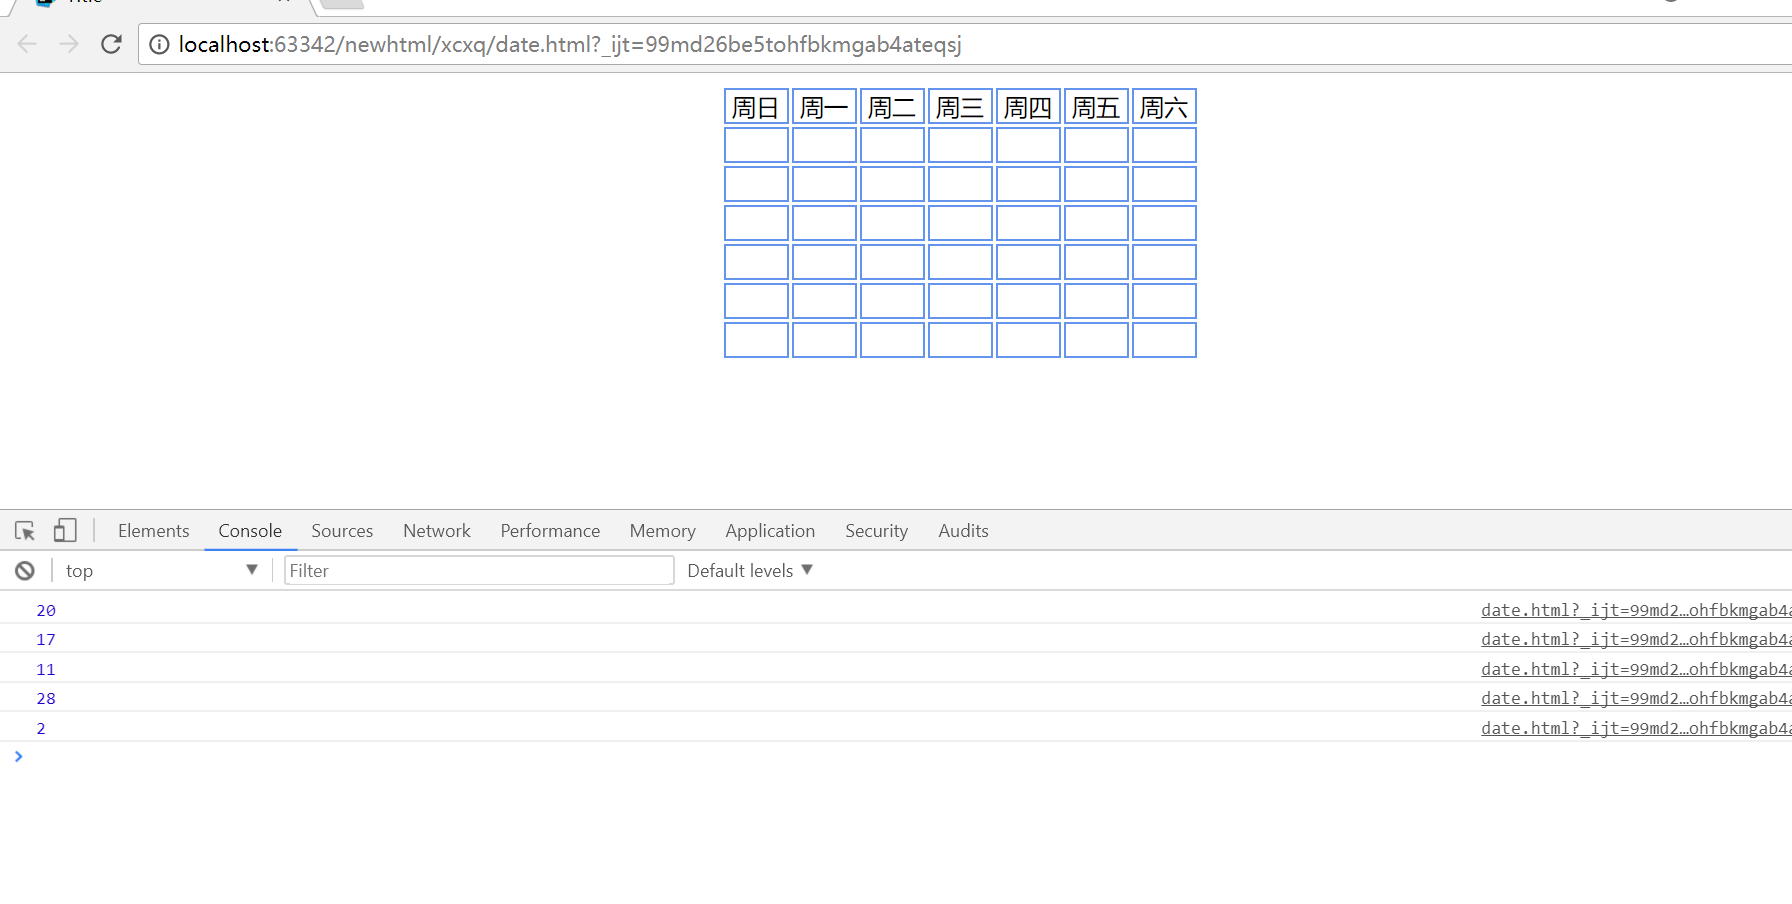Viewport: 1792px width, 904px height.
Task: Activate the inspect element picker icon
Action: point(25,530)
